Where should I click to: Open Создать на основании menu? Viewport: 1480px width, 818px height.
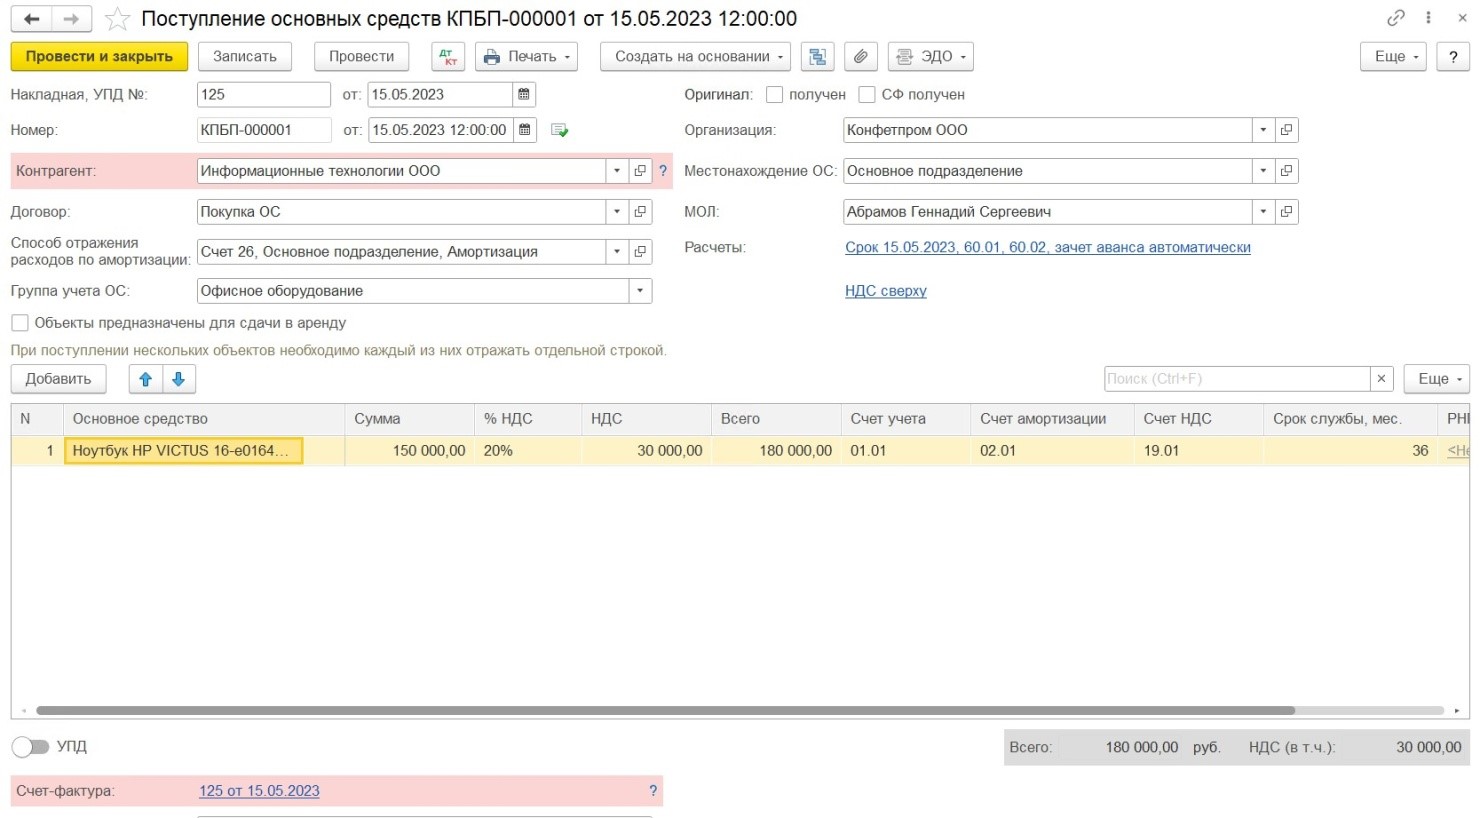696,57
